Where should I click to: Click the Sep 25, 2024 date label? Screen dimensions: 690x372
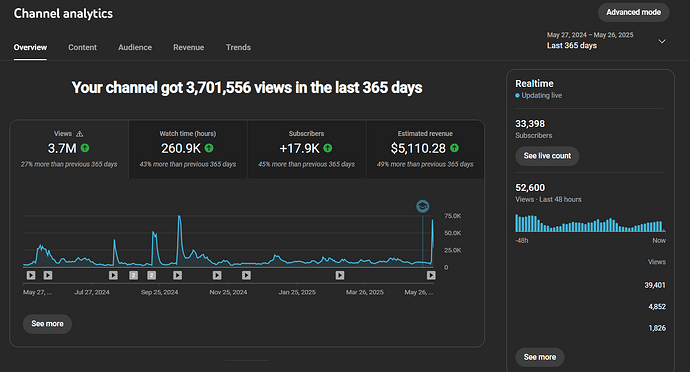pyautogui.click(x=159, y=292)
